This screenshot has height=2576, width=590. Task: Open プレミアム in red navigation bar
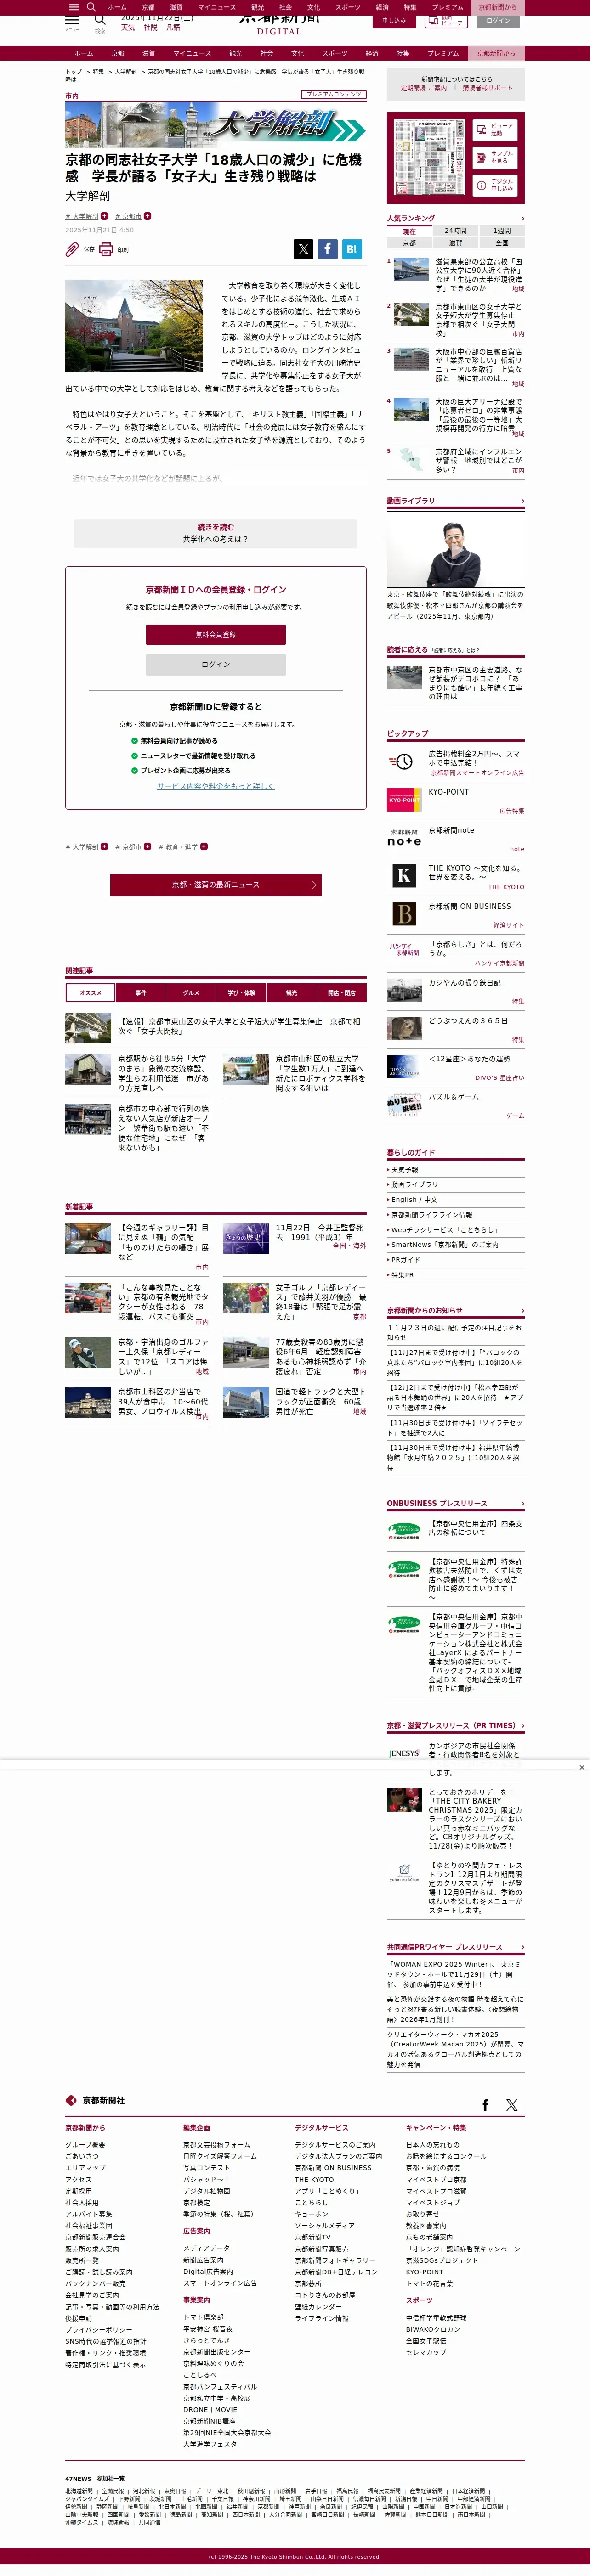[x=443, y=53]
